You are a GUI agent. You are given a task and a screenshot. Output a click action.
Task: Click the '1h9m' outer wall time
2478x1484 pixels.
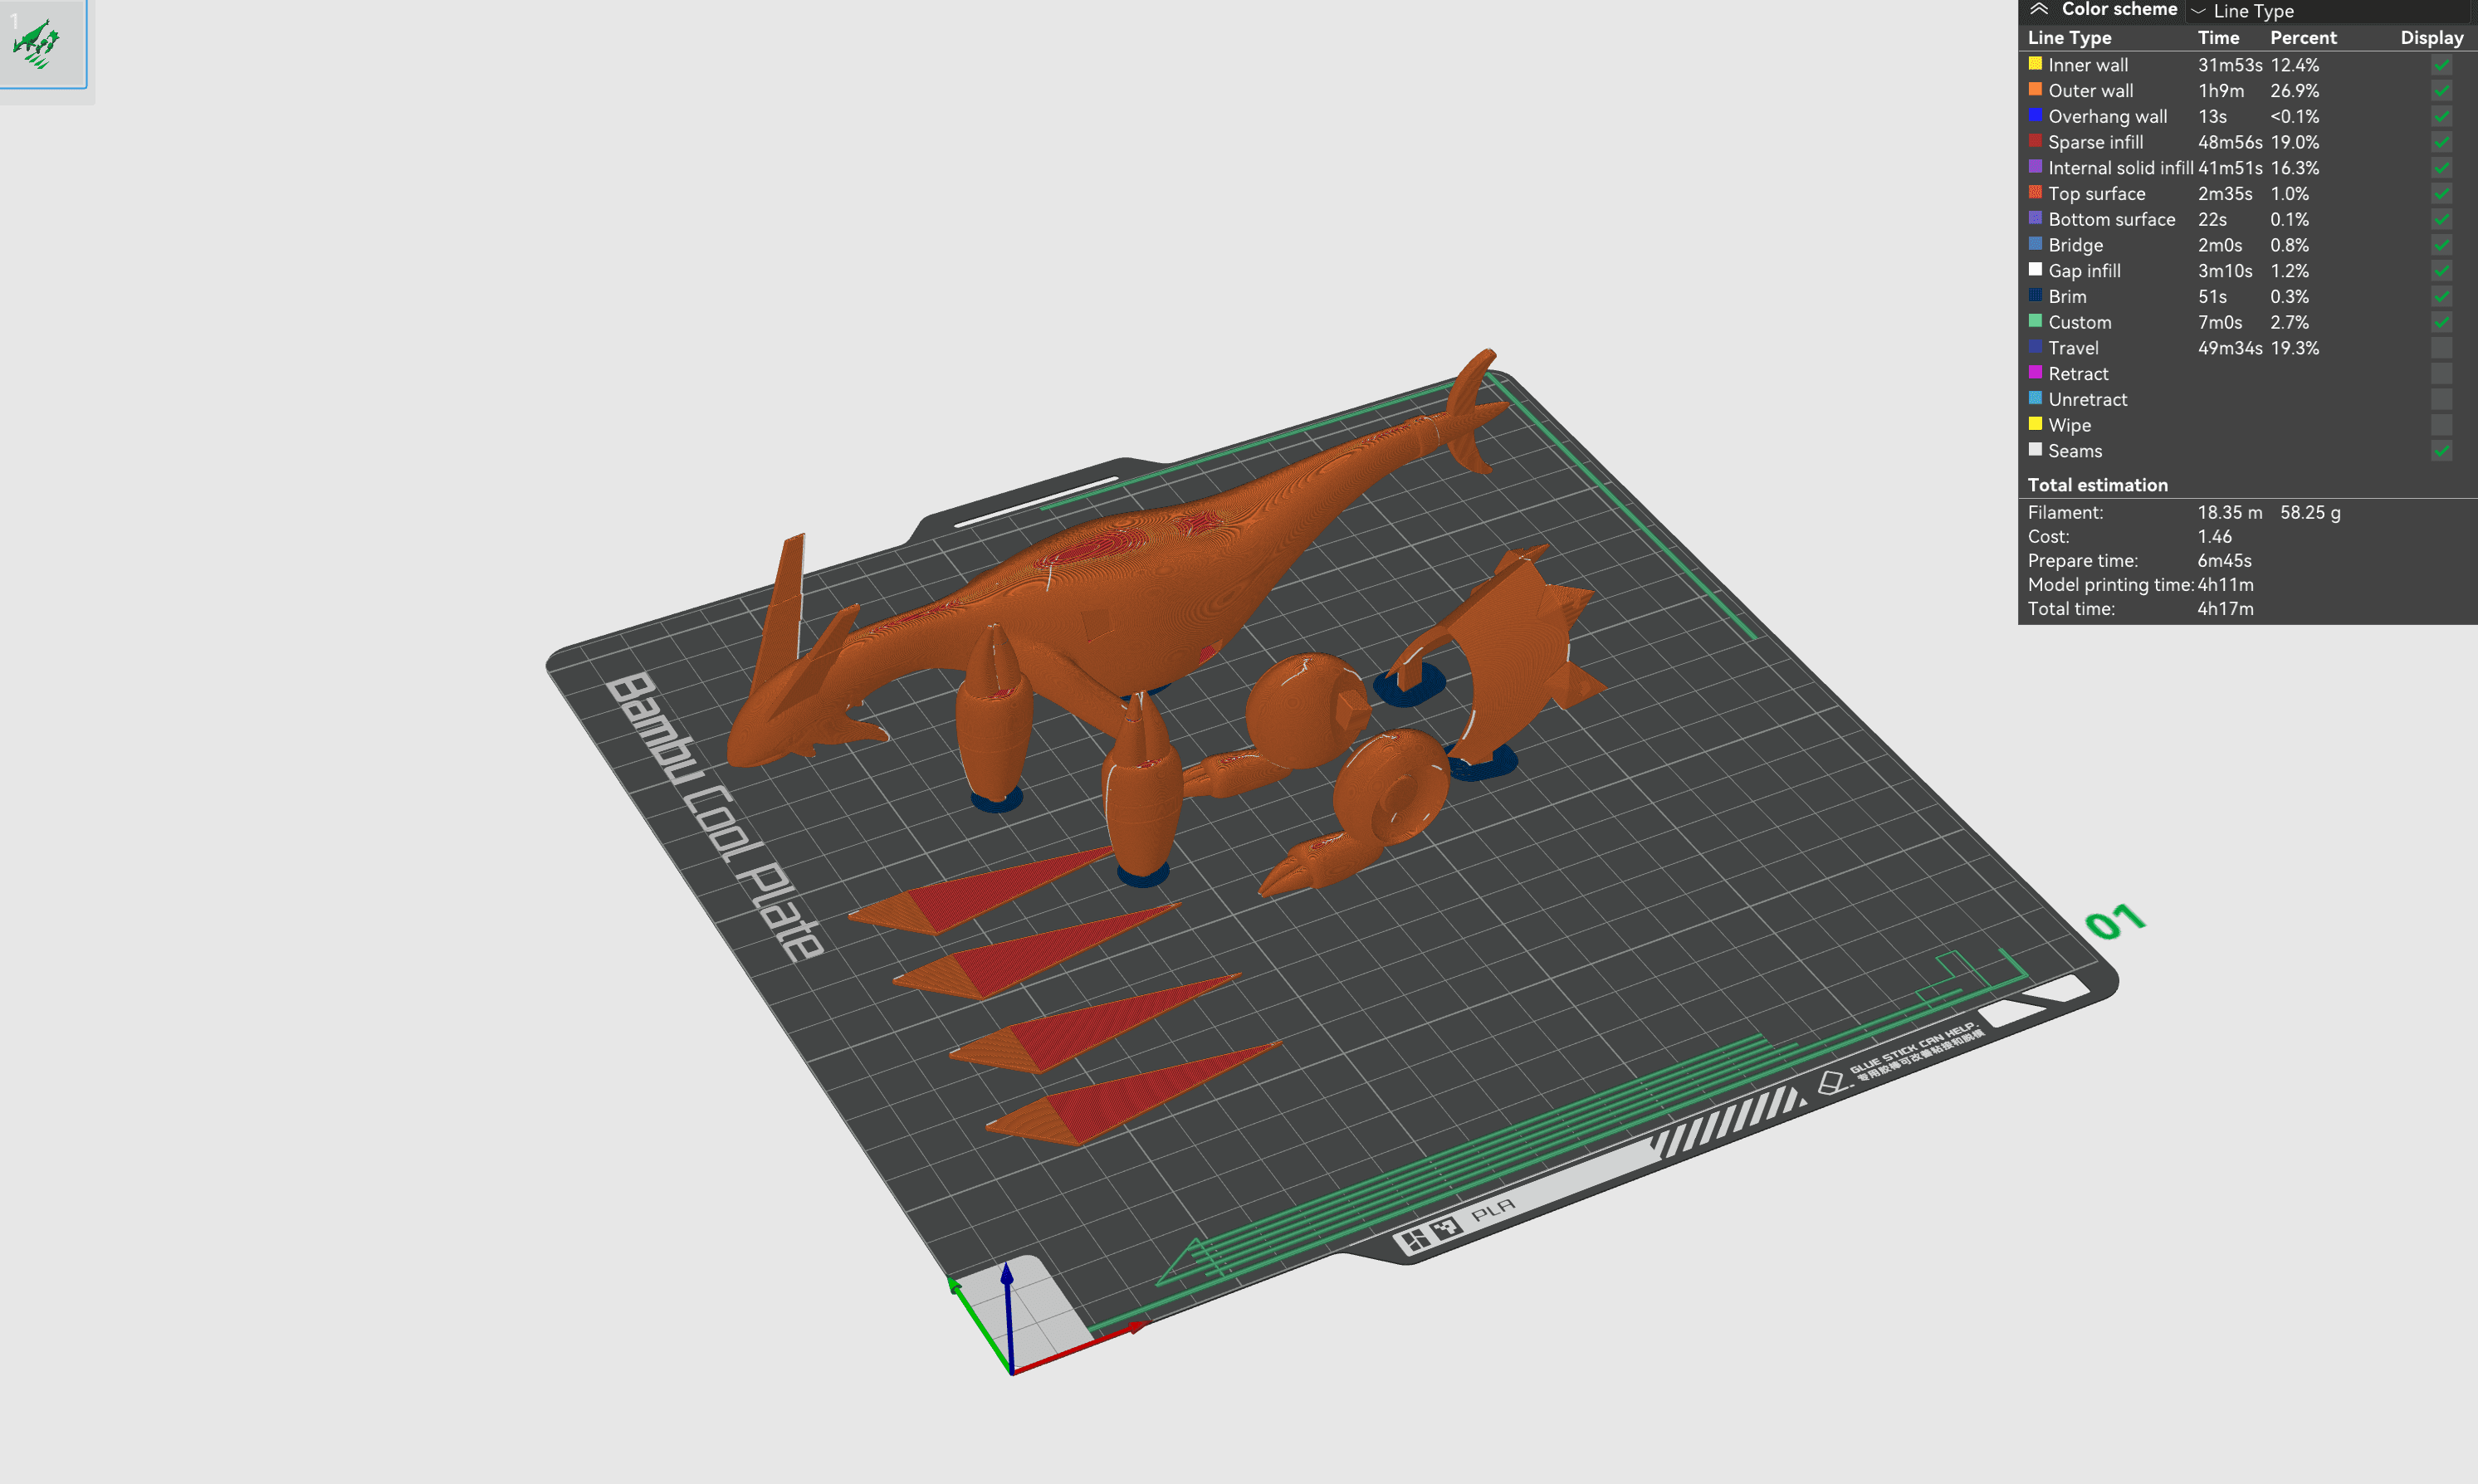2220,91
